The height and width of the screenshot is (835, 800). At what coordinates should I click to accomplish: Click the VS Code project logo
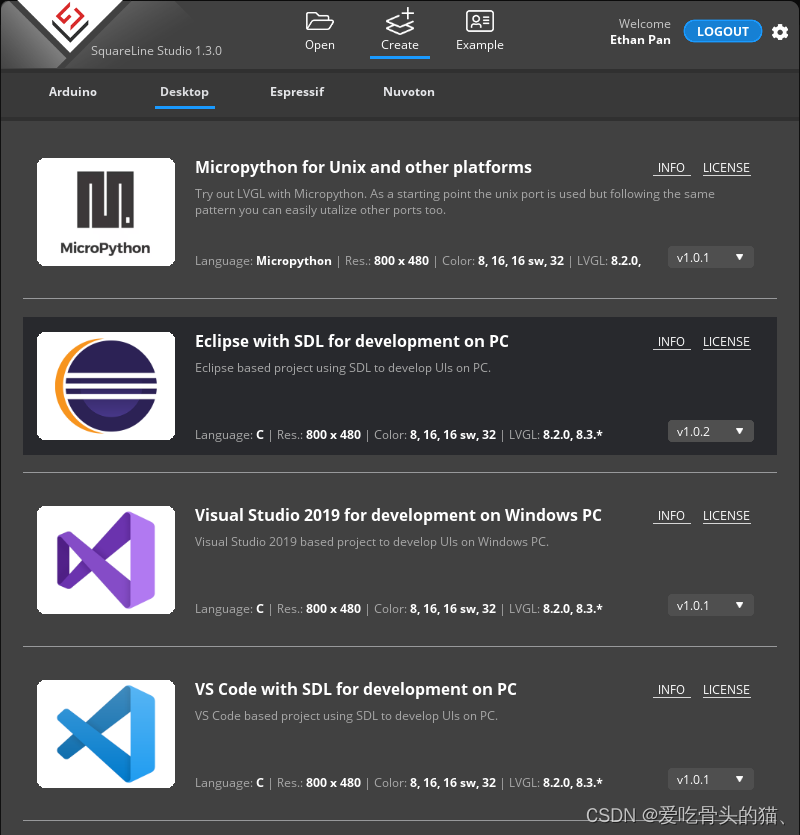105,733
